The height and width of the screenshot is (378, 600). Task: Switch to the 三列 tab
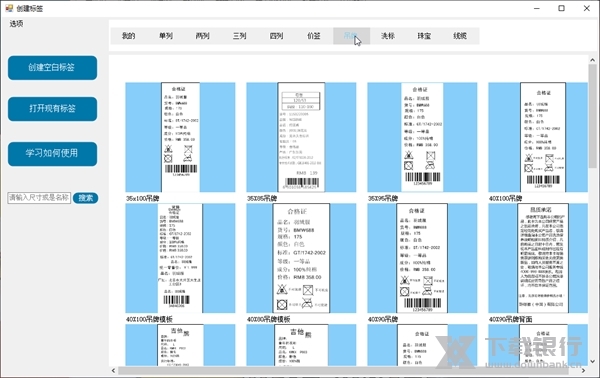[x=240, y=36]
